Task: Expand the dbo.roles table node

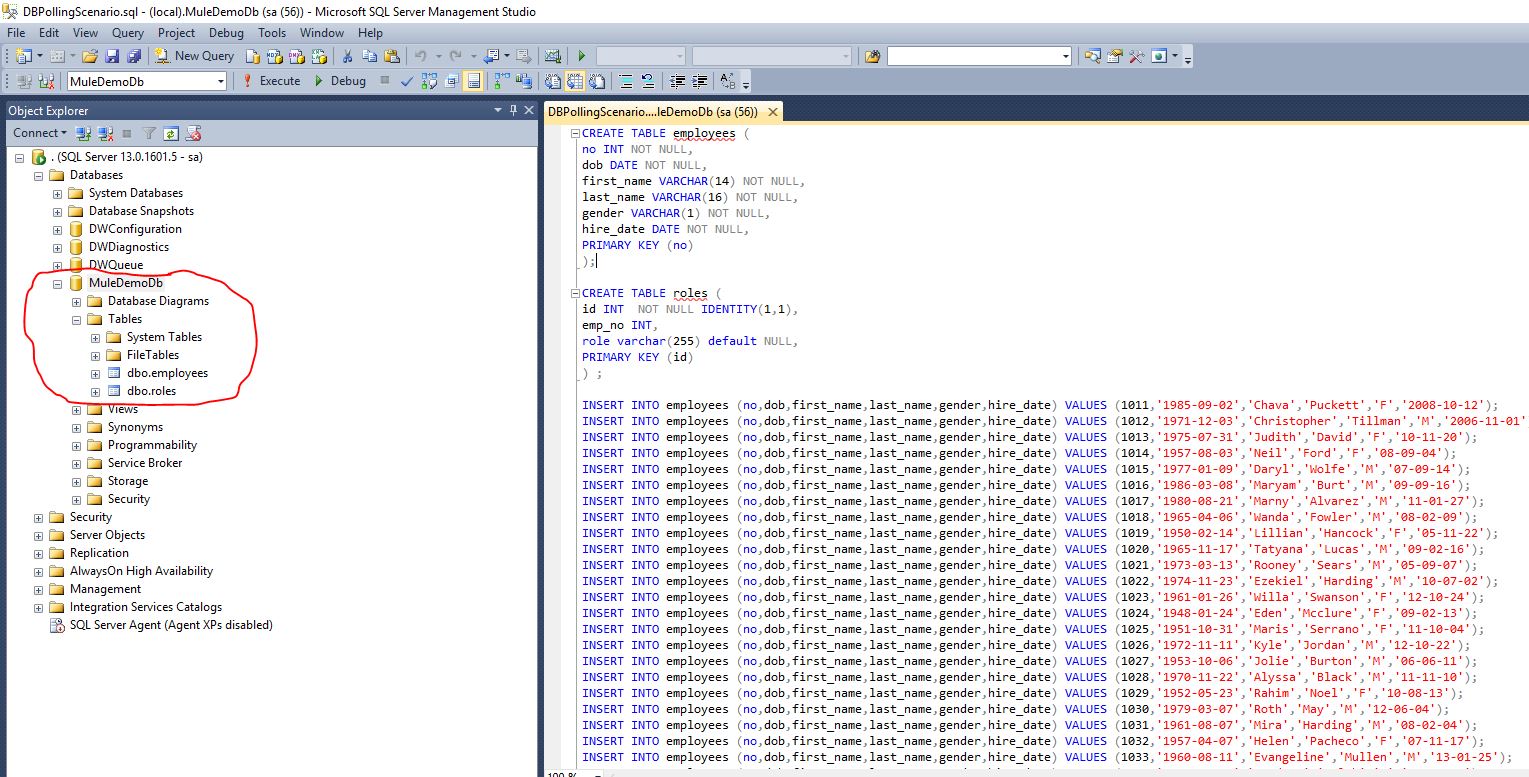Action: coord(96,391)
